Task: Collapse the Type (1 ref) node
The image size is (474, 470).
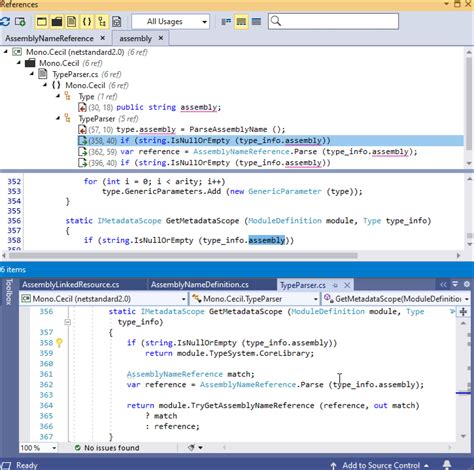Action: [58, 96]
